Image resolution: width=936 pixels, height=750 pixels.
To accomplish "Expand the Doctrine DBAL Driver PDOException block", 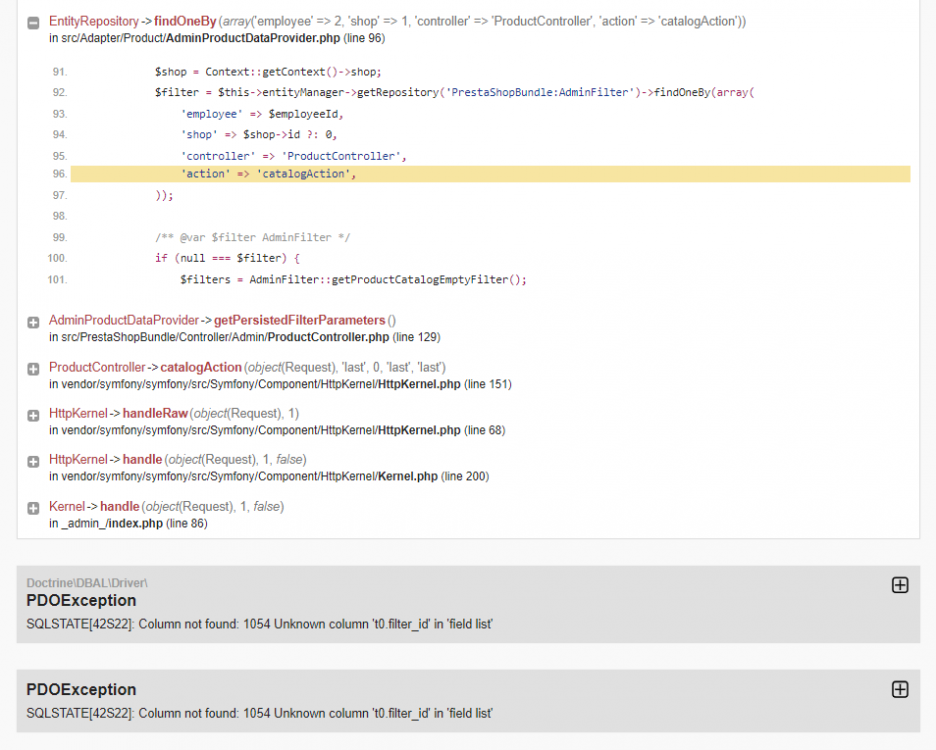I will (900, 585).
